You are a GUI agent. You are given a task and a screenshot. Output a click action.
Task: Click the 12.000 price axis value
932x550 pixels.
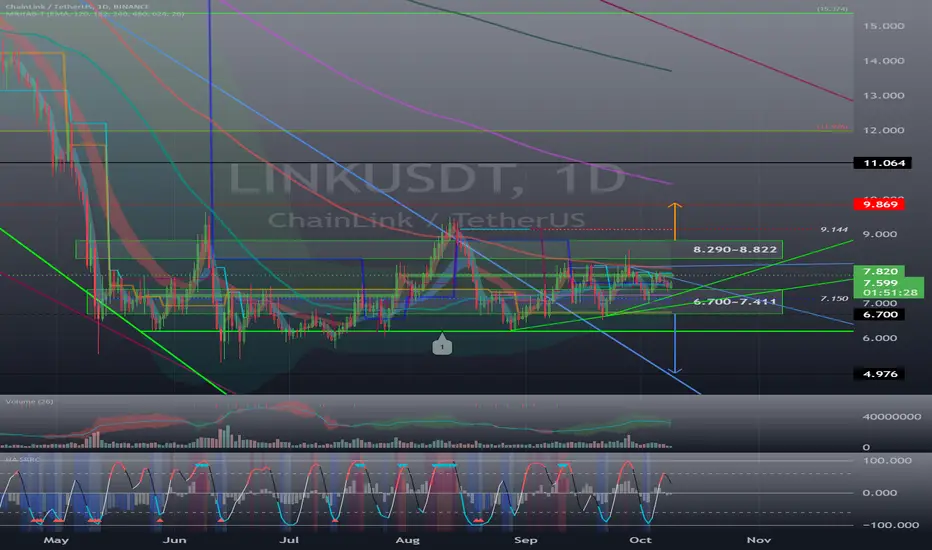click(883, 130)
